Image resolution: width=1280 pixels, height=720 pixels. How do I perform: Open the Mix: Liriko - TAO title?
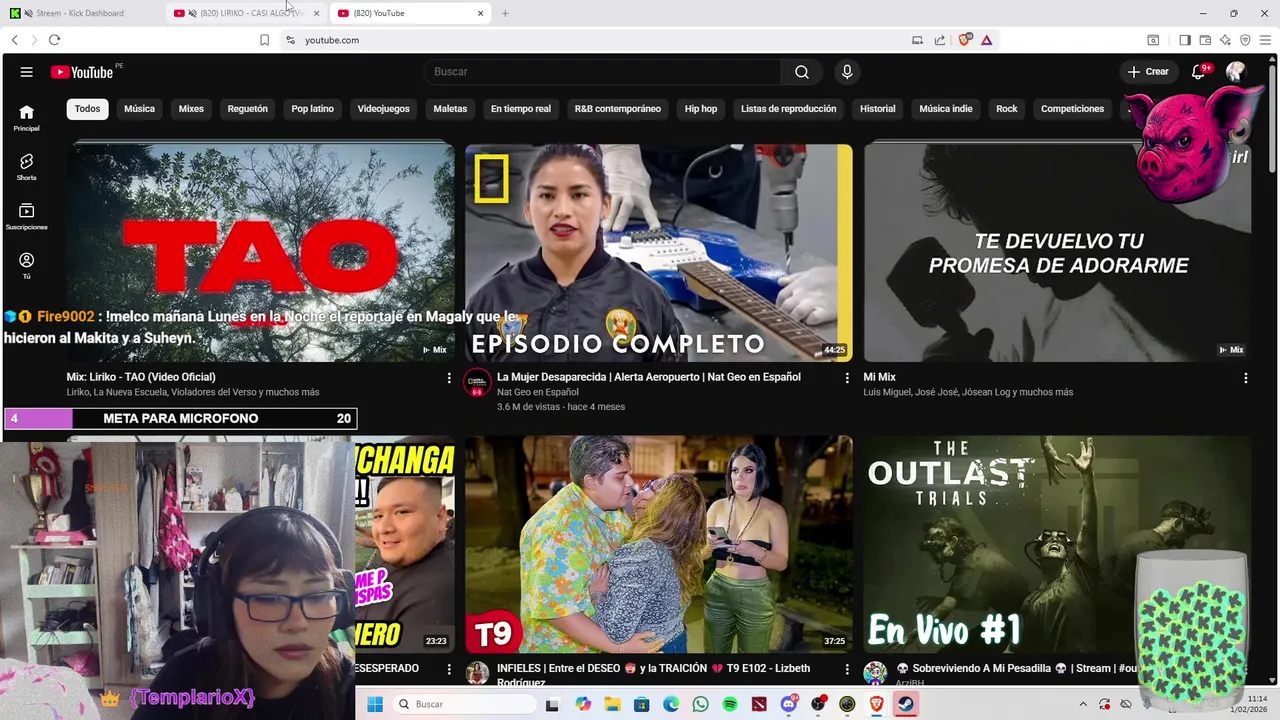[x=141, y=377]
